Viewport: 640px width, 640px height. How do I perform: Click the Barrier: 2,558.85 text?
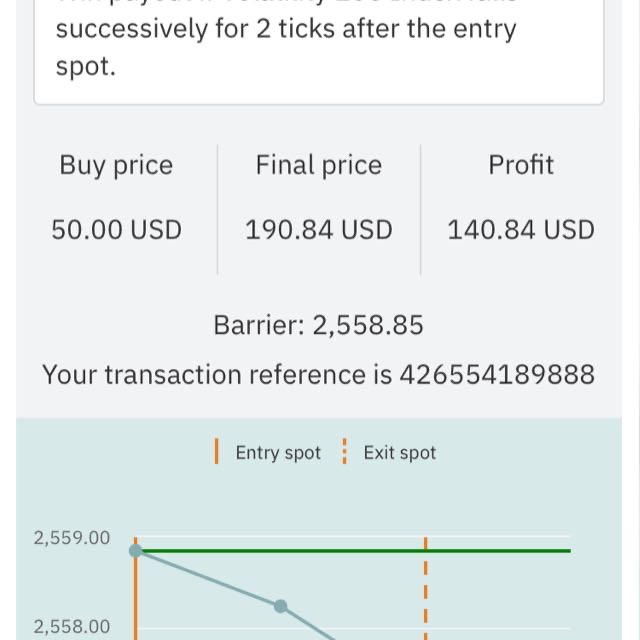[318, 325]
